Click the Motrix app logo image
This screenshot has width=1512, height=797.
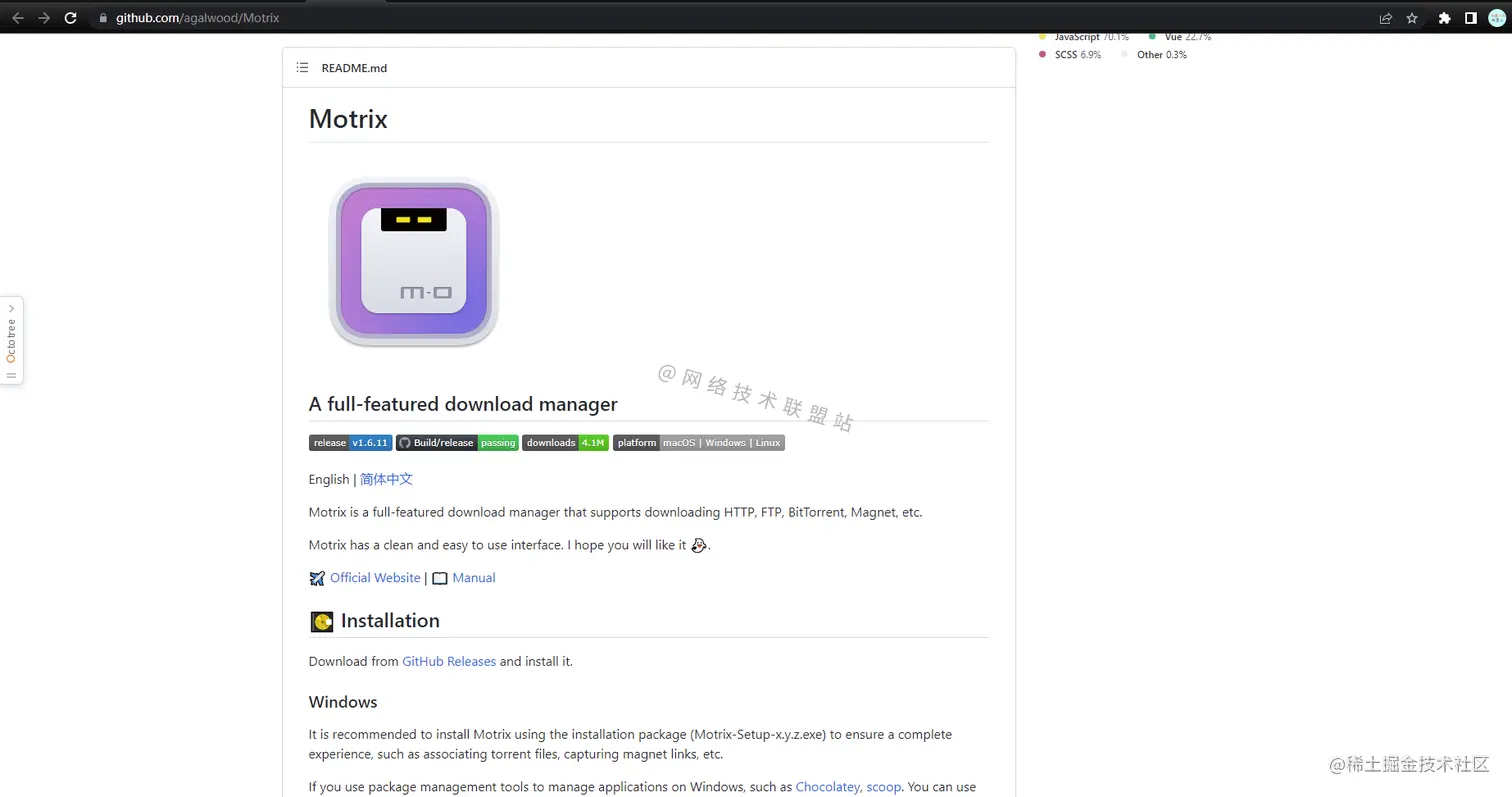pyautogui.click(x=413, y=262)
